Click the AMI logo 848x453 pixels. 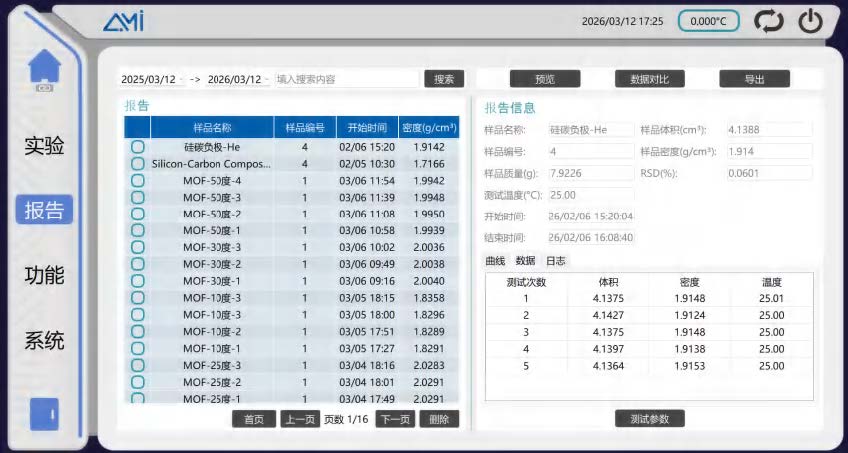tap(123, 22)
